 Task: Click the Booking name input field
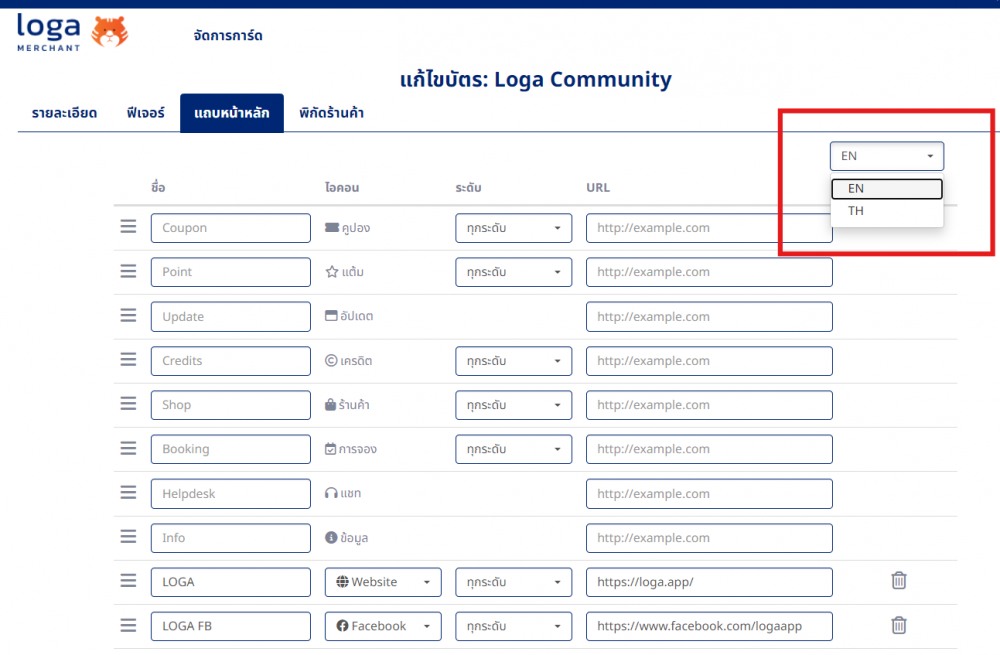tap(231, 449)
